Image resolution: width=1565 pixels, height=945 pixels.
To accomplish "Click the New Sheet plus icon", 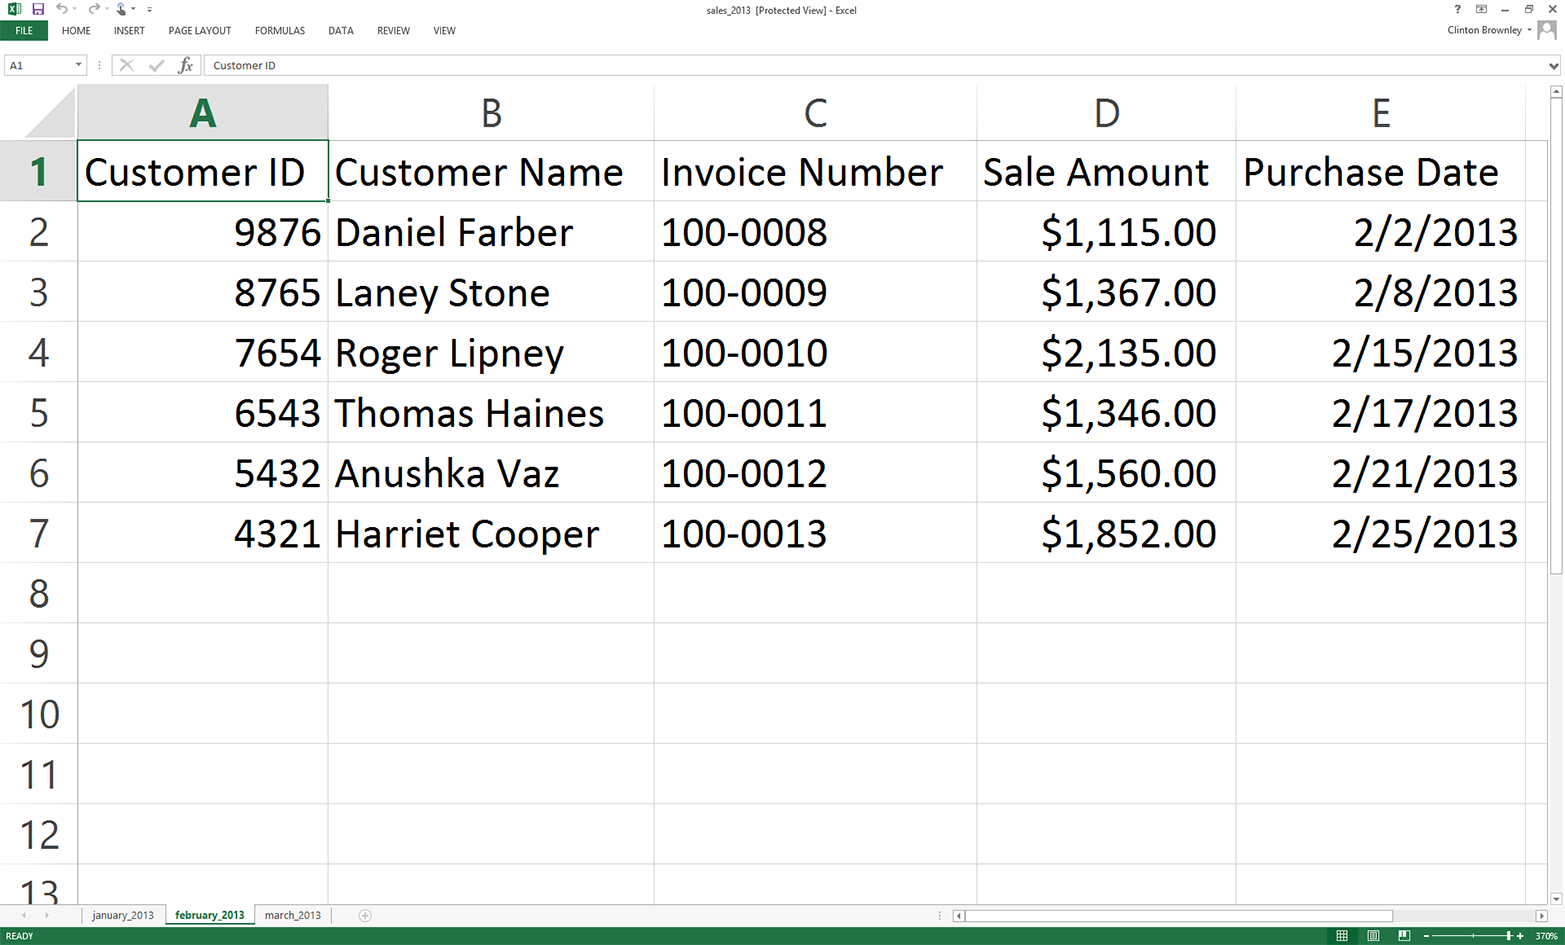I will (x=365, y=914).
